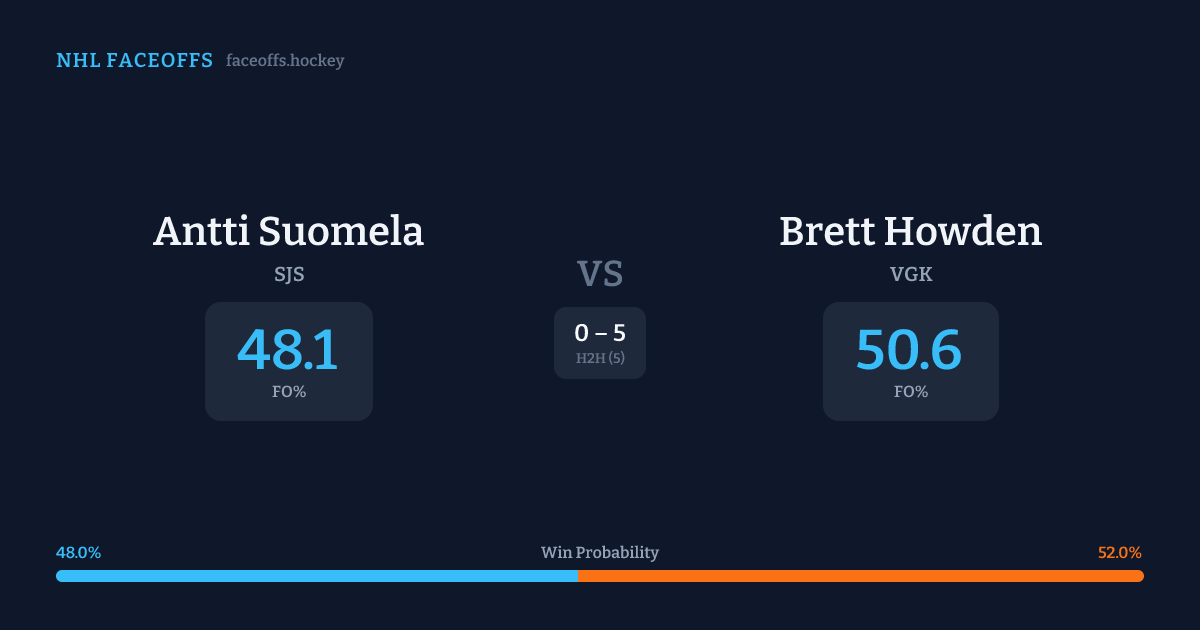Click the FO% label under 48.1

click(x=289, y=392)
